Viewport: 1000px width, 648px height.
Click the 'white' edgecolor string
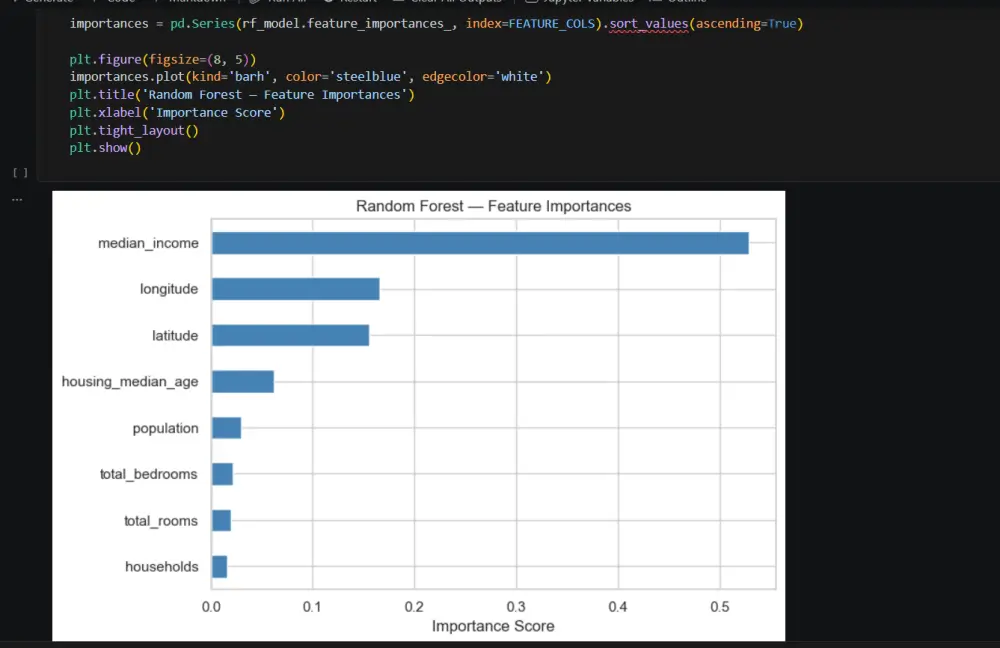(x=519, y=77)
